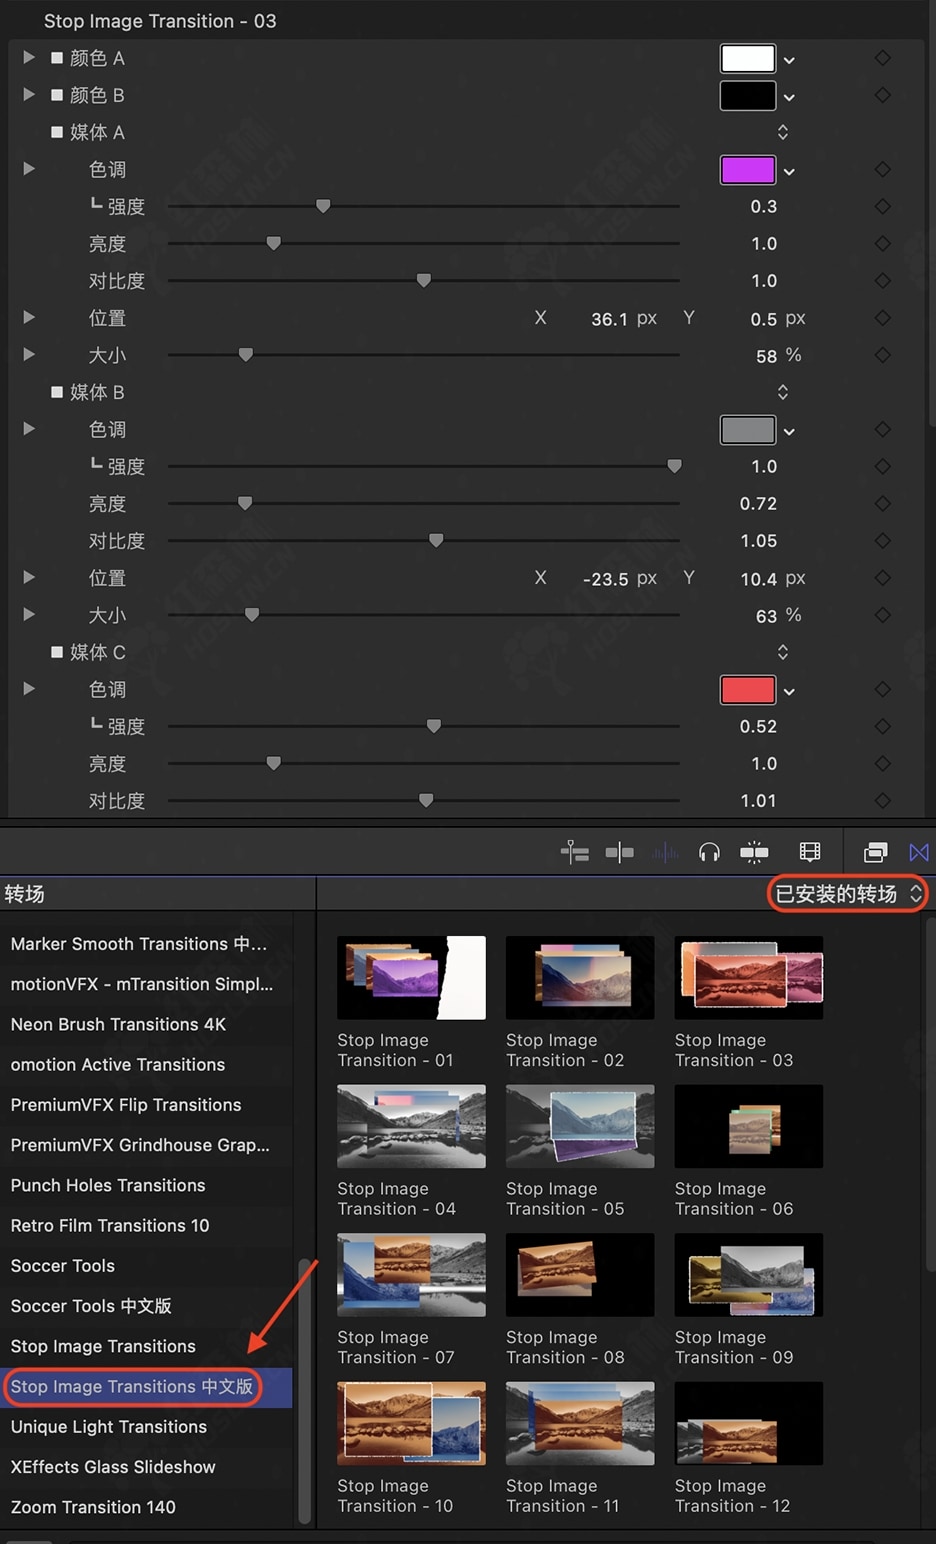This screenshot has width=936, height=1544.
Task: Open 媒体 A 色调 purple color dropdown arrow
Action: pyautogui.click(x=789, y=171)
